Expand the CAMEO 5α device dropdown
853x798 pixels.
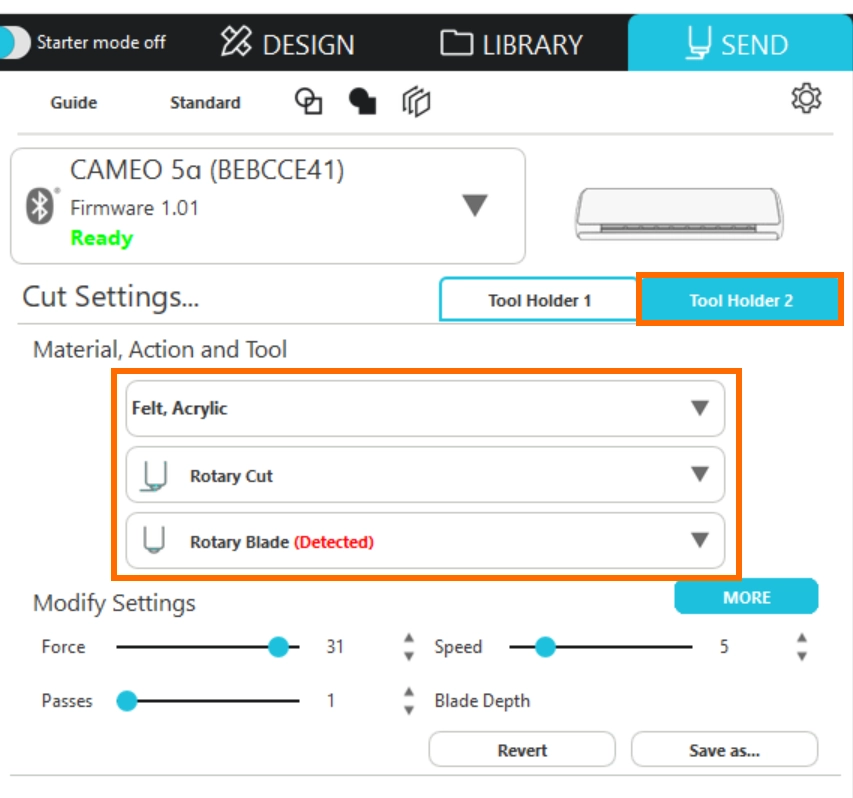(474, 206)
